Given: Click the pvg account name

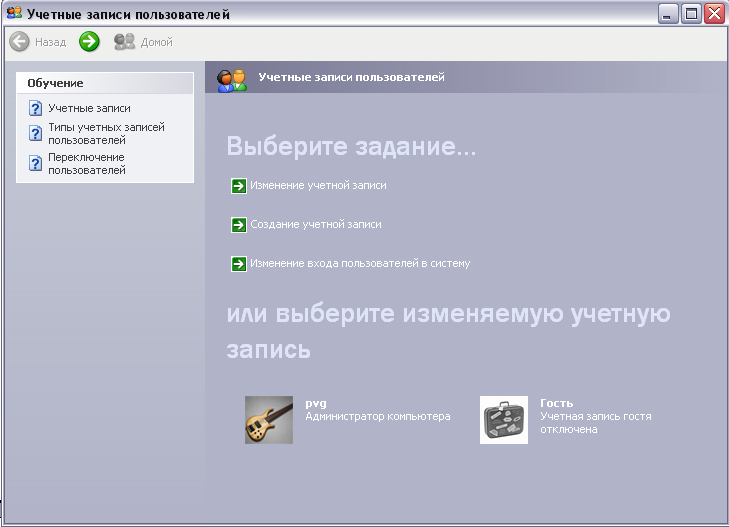Looking at the screenshot, I should tap(316, 403).
